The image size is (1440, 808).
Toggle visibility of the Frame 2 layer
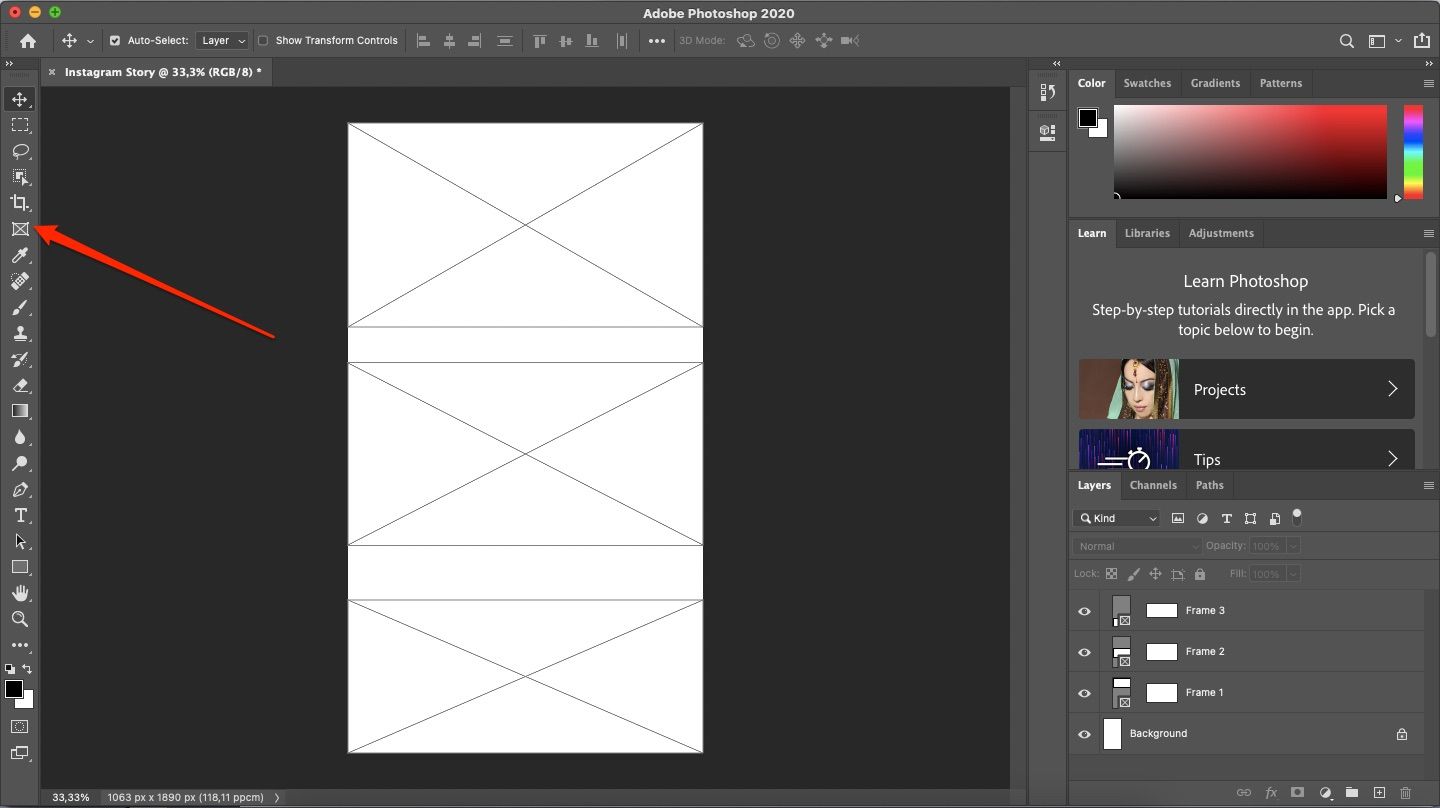1084,652
